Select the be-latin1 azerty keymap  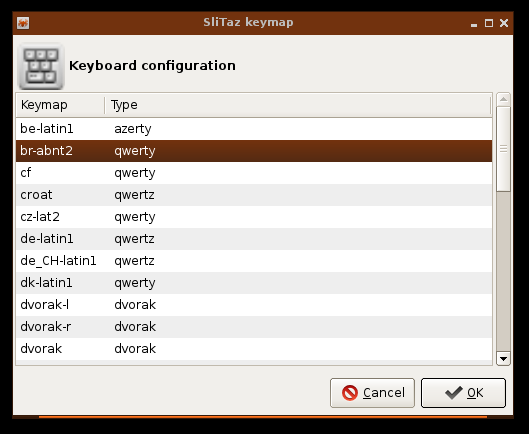click(254, 129)
